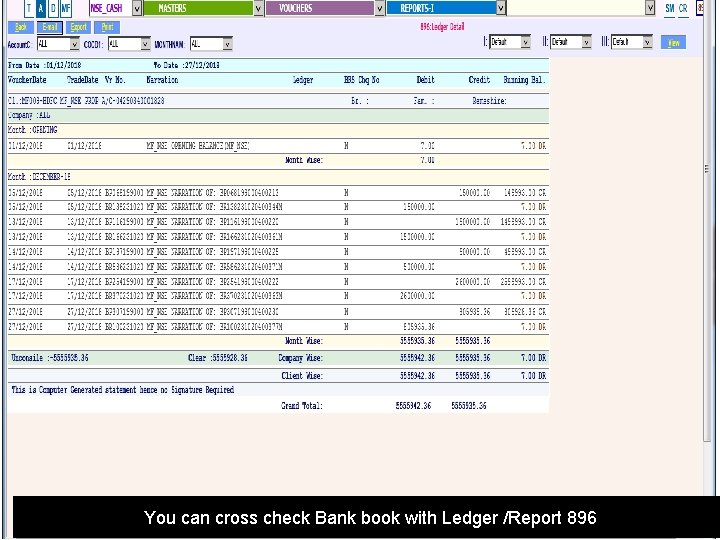Screen dimensions: 720x540
Task: Select the highlighted A toolbar box
Action: (41, 8)
